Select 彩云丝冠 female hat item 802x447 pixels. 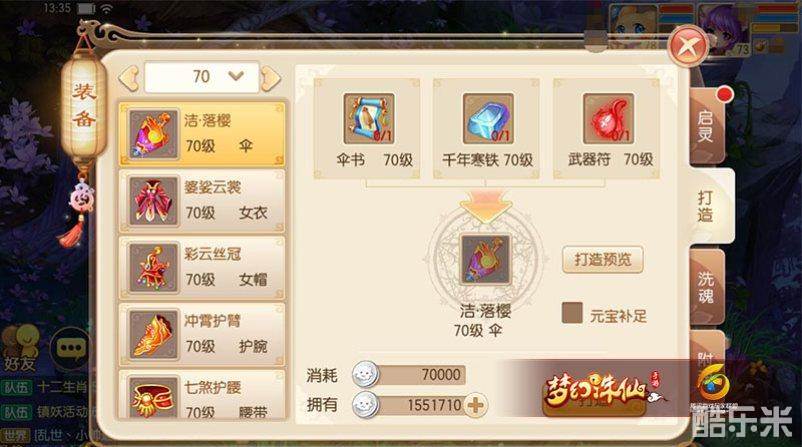tap(202, 267)
